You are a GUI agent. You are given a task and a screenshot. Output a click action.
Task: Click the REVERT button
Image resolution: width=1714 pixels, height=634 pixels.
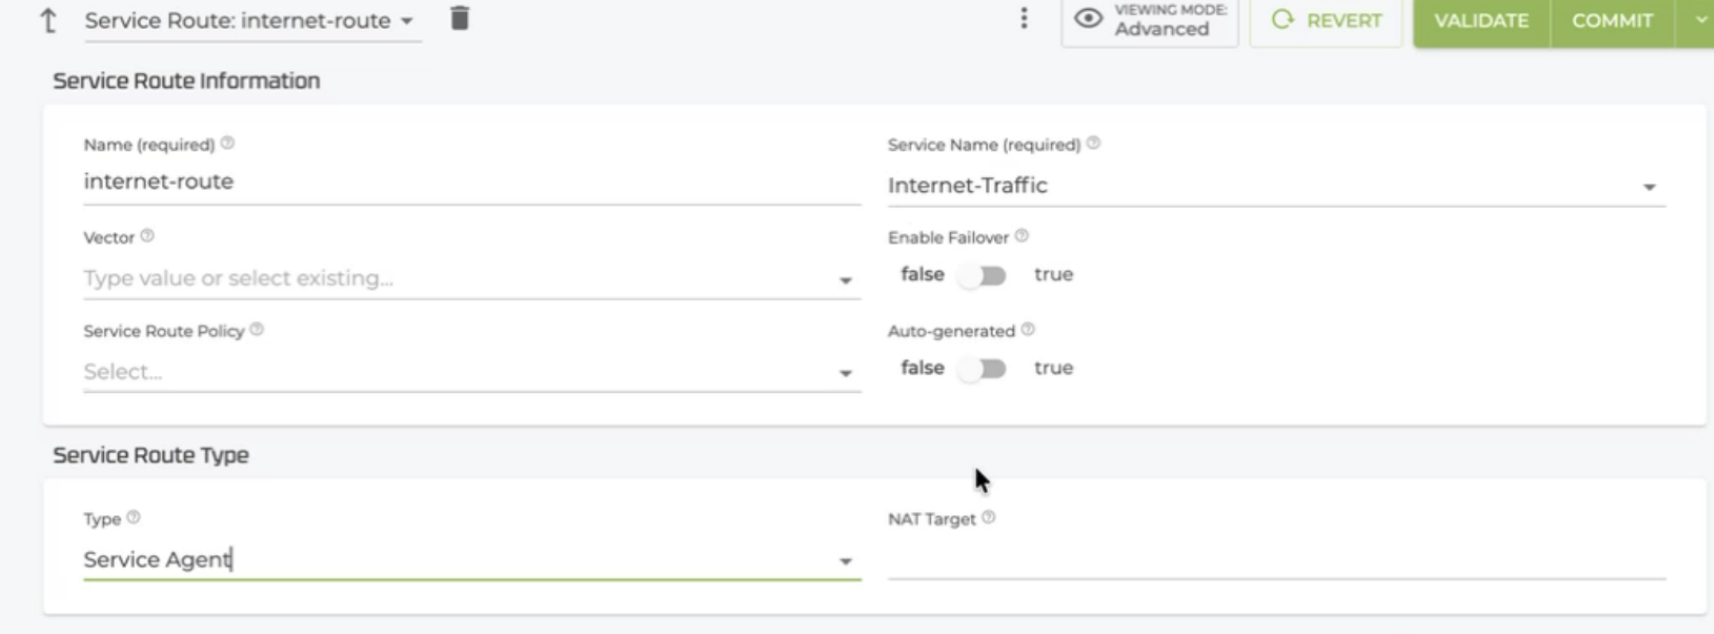(1326, 21)
